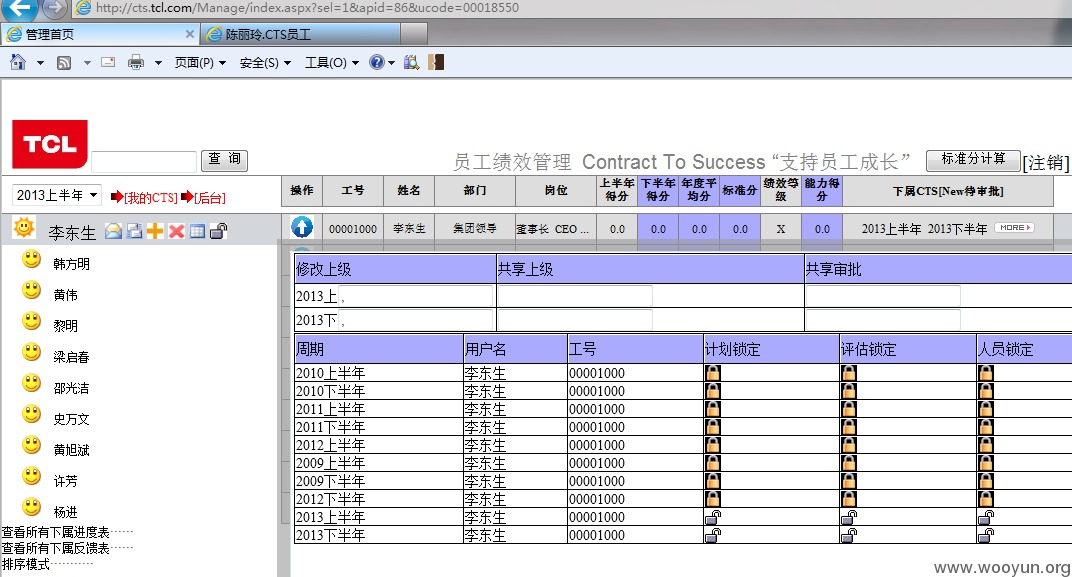Click smiley icon next to 韩方明
1072x577 pixels.
tap(31, 259)
